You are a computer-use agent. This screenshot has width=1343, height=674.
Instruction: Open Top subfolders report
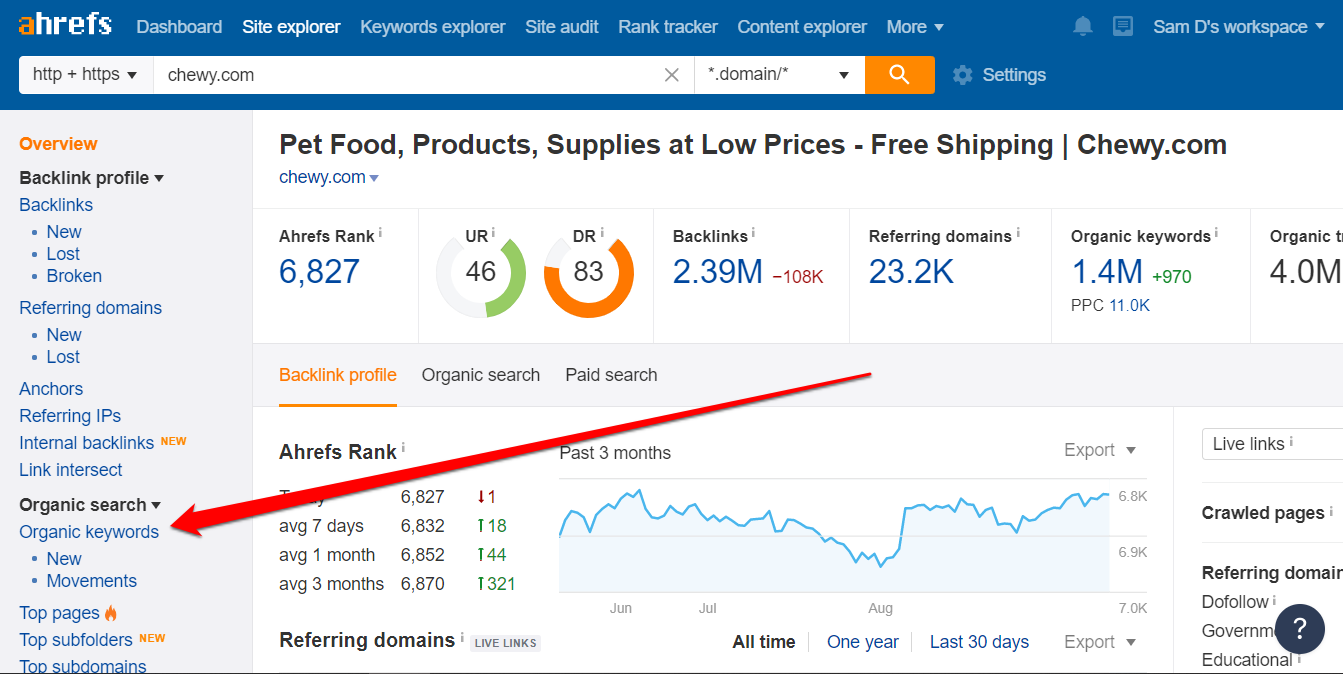[76, 640]
